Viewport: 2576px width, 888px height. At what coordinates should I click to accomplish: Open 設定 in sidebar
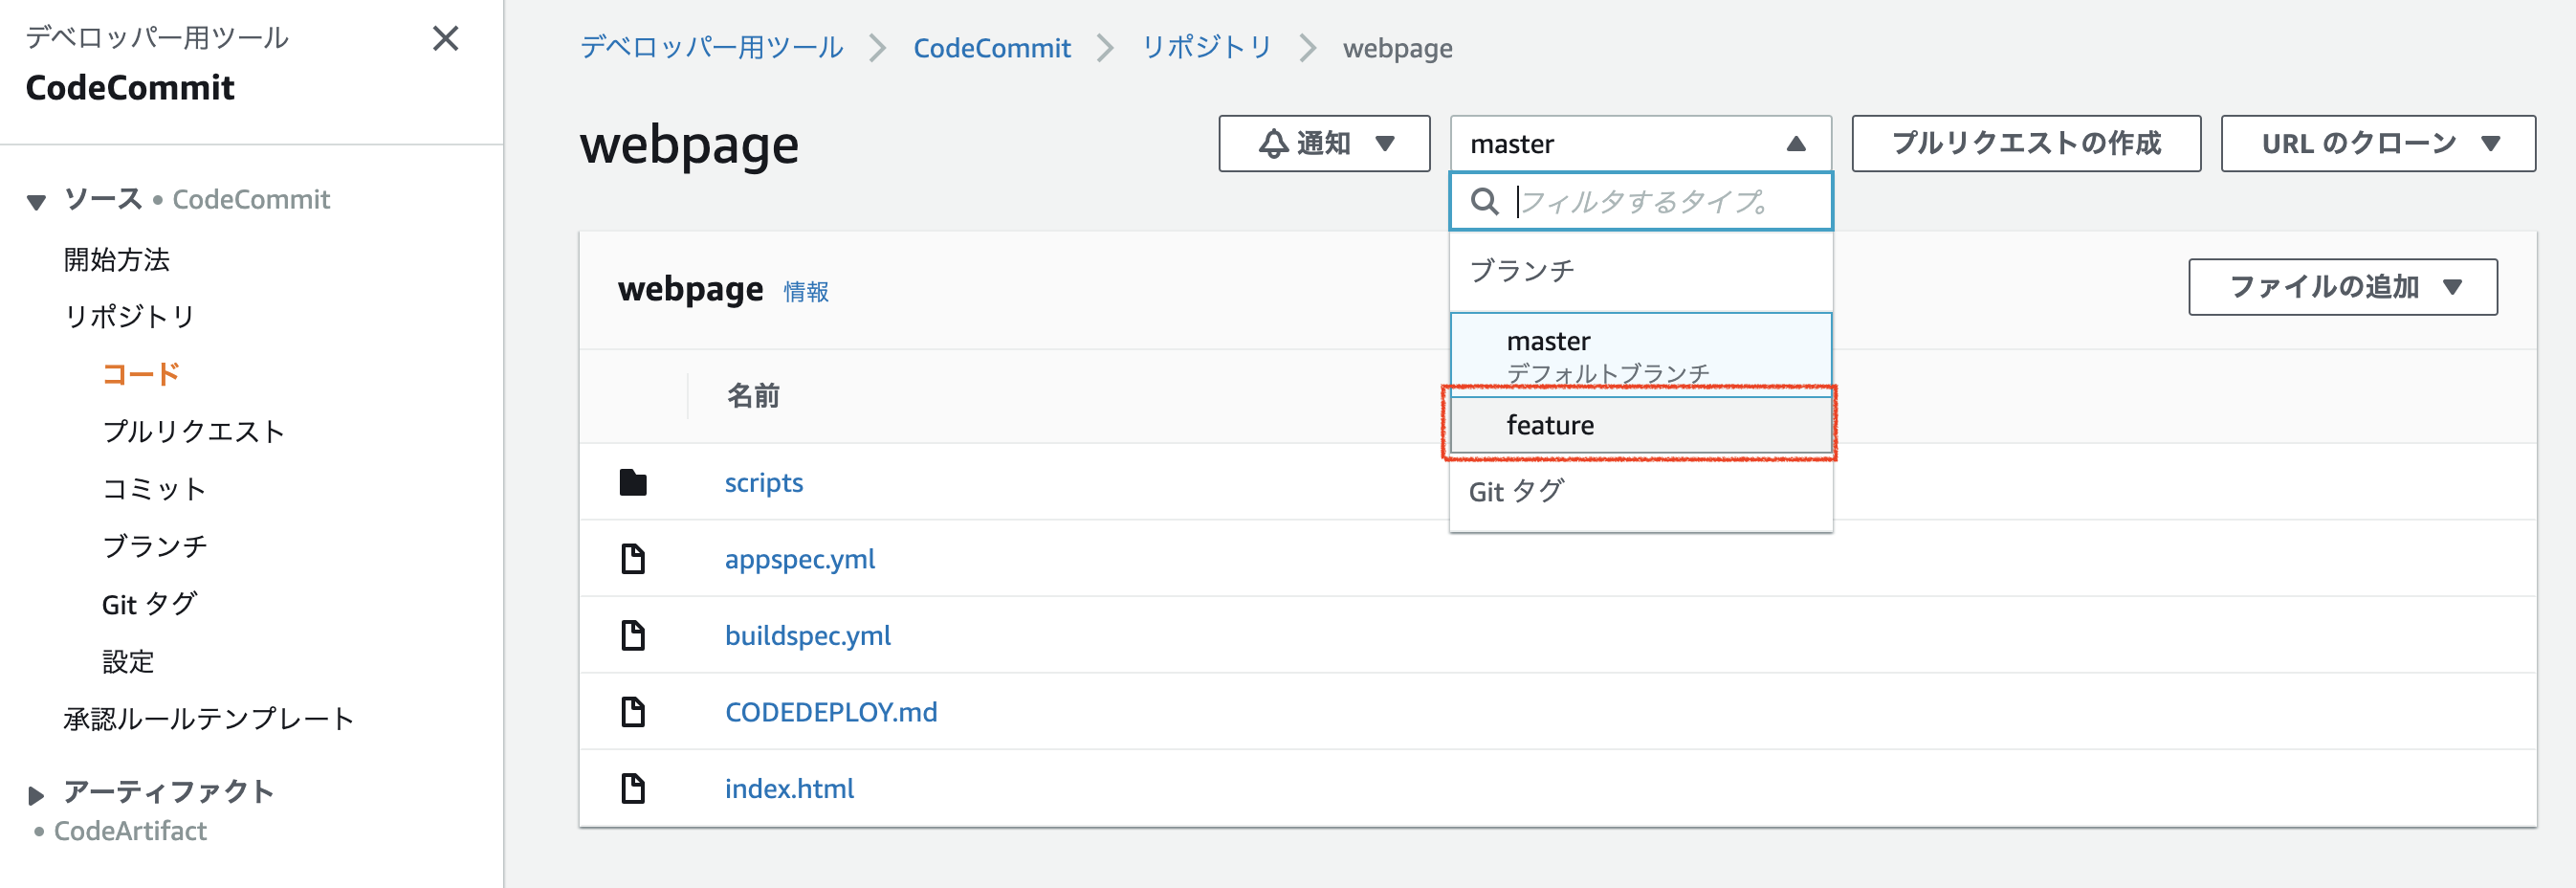coord(128,661)
